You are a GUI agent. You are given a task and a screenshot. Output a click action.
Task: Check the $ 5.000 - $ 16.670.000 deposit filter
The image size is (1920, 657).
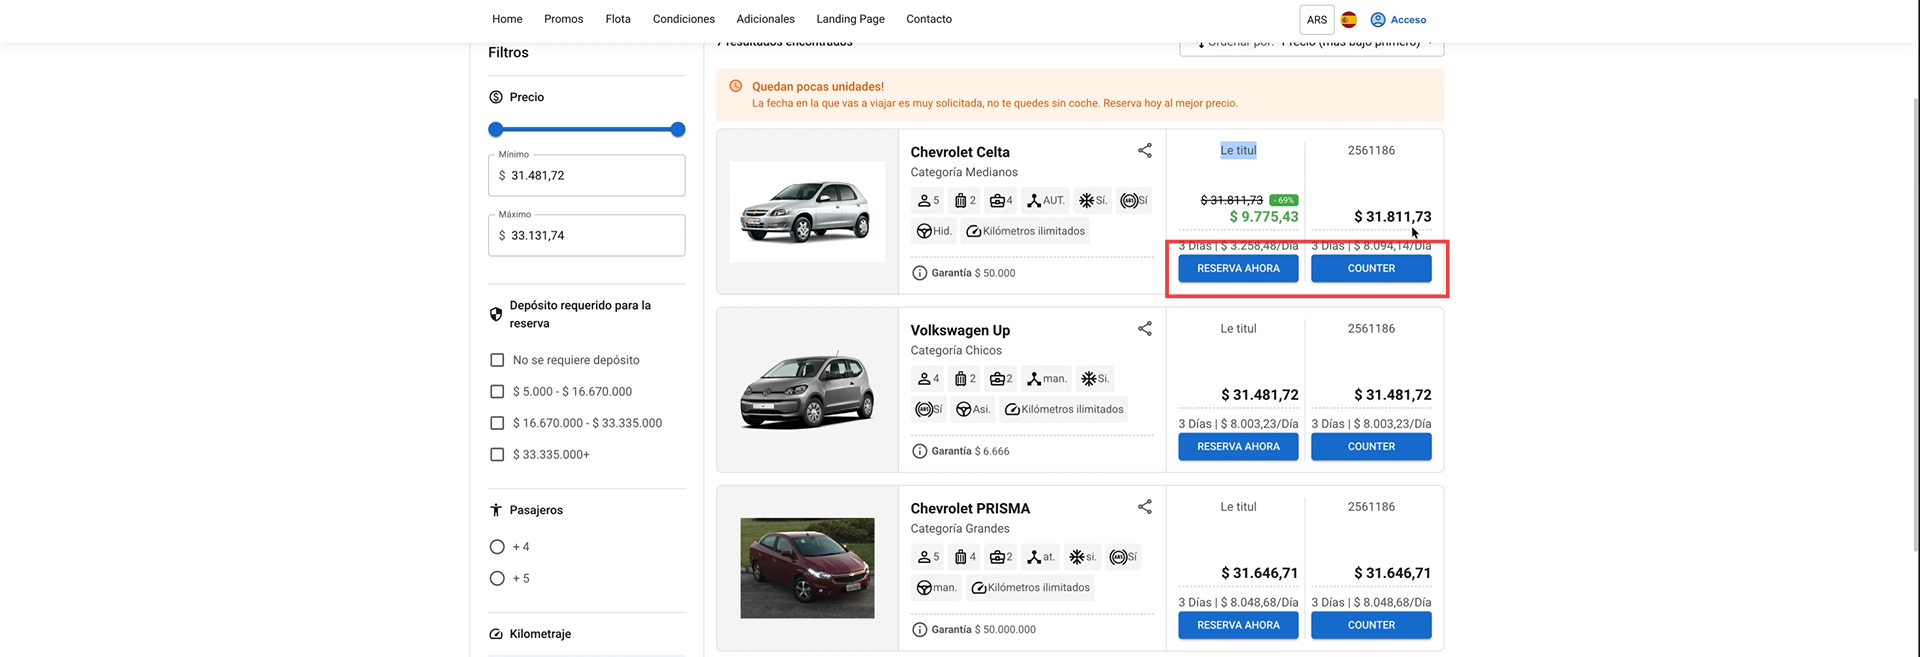pyautogui.click(x=497, y=392)
